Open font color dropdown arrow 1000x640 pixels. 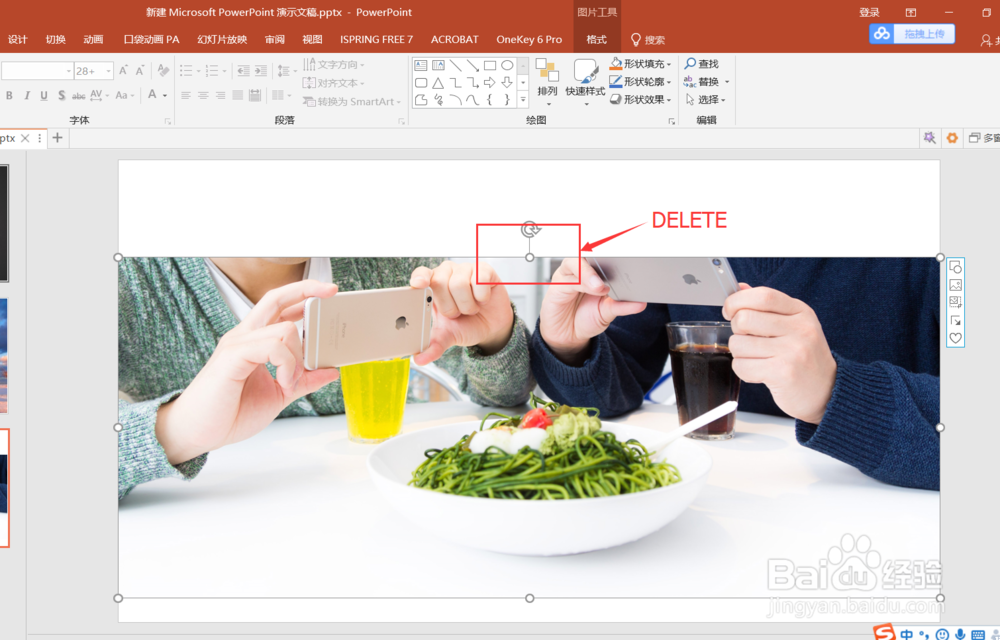165,96
